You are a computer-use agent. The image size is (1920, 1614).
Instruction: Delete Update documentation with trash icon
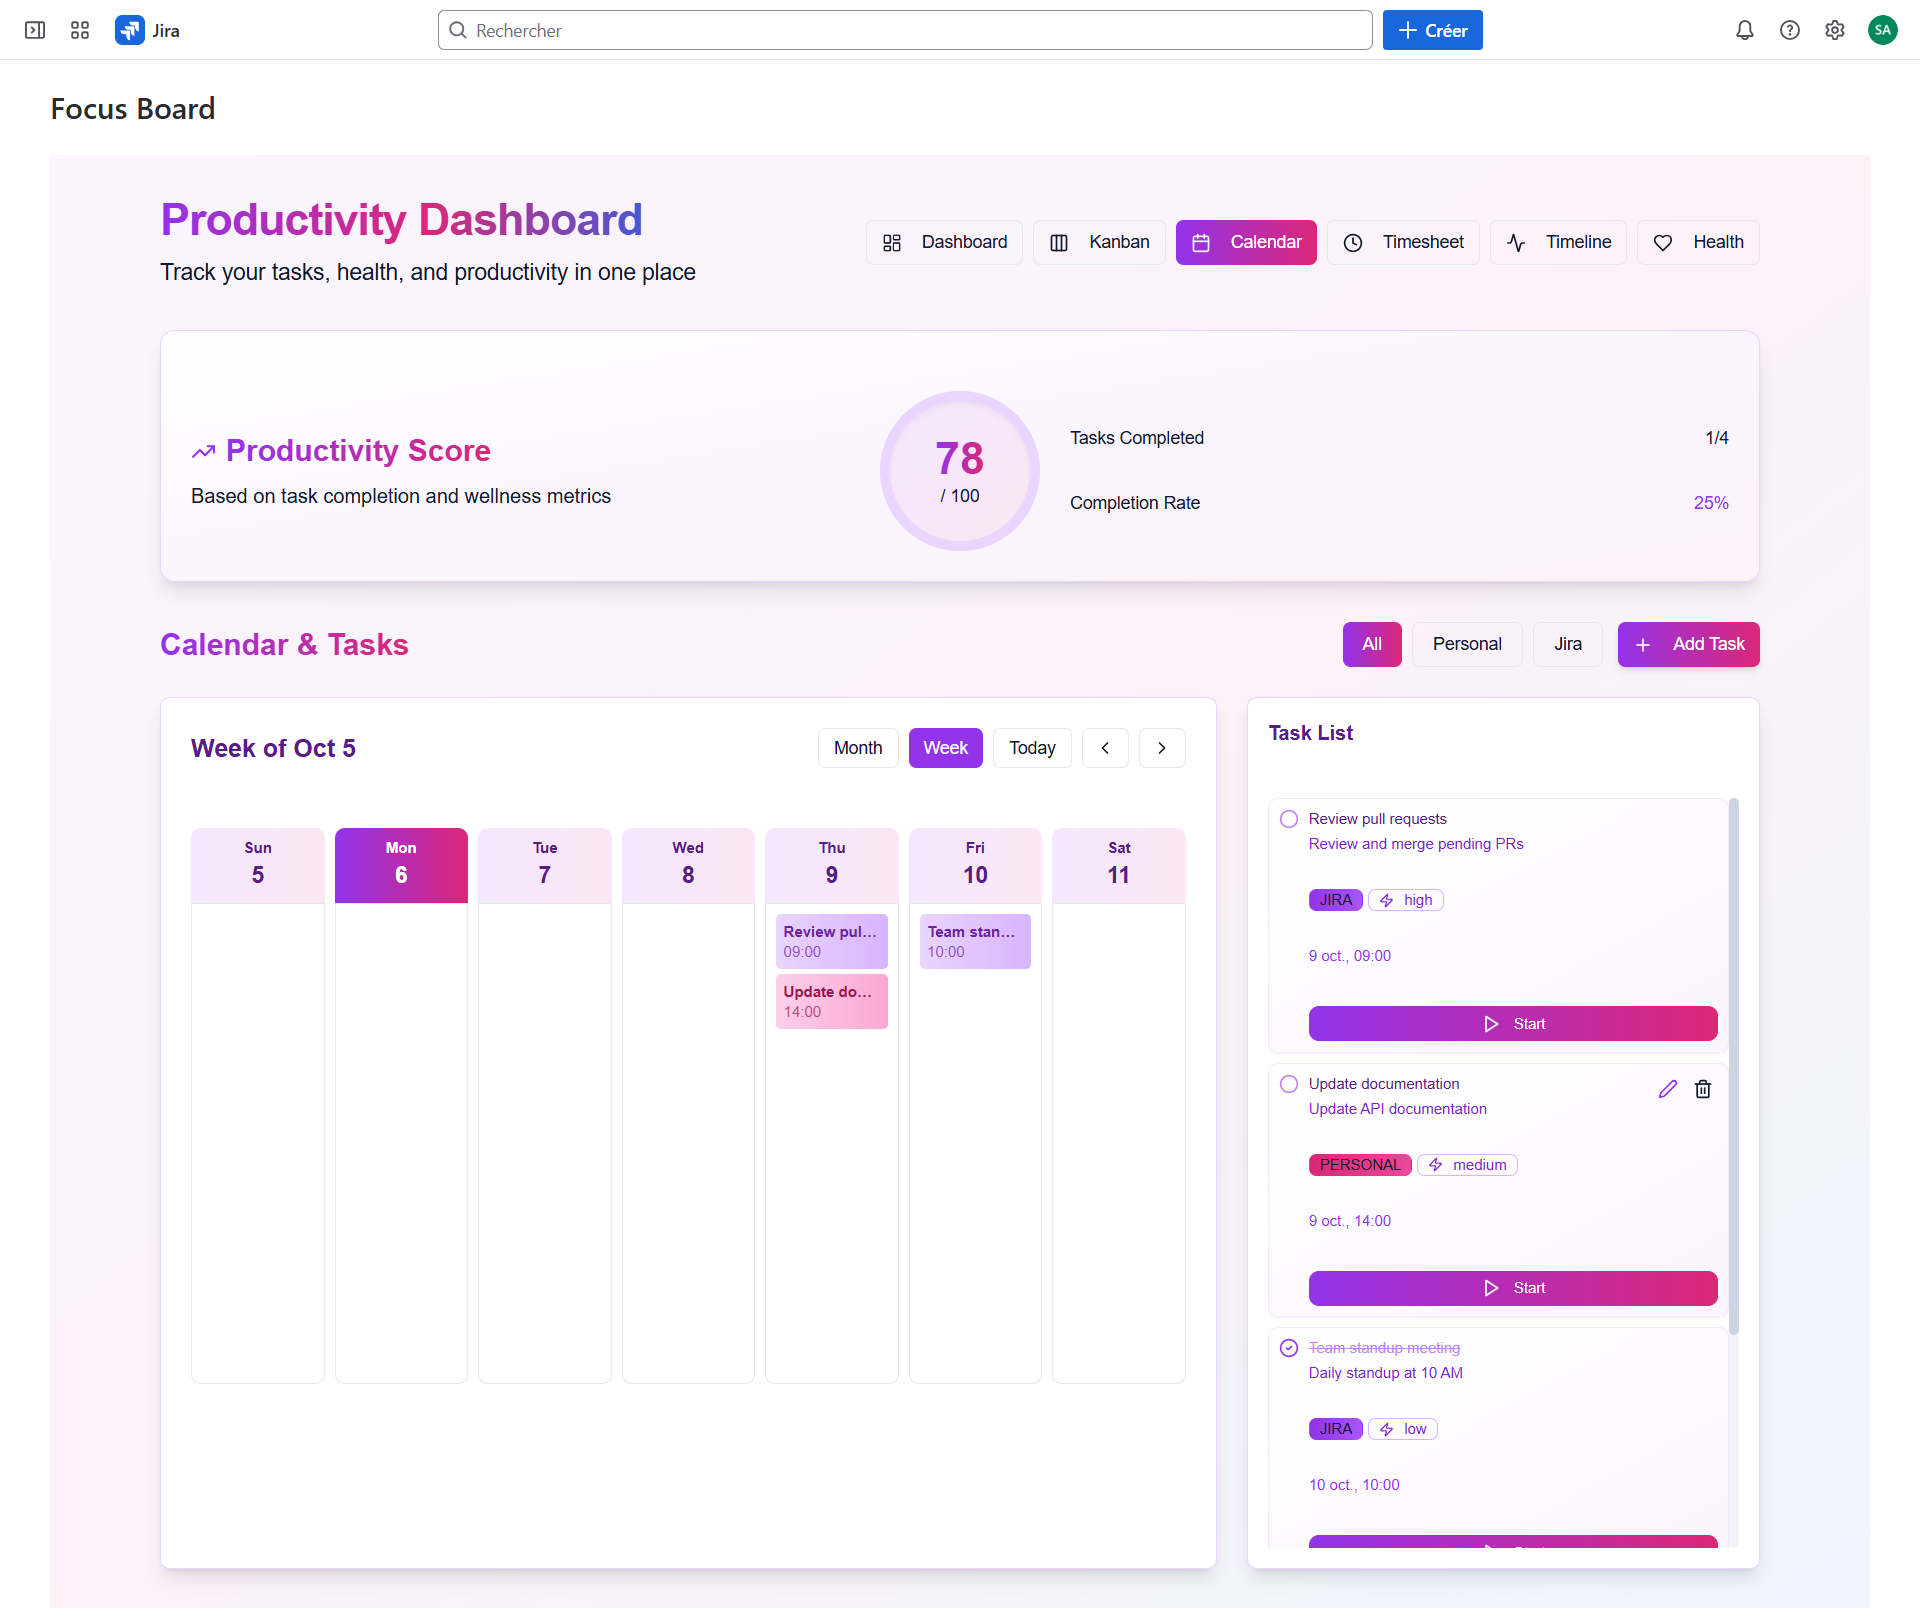point(1703,1089)
